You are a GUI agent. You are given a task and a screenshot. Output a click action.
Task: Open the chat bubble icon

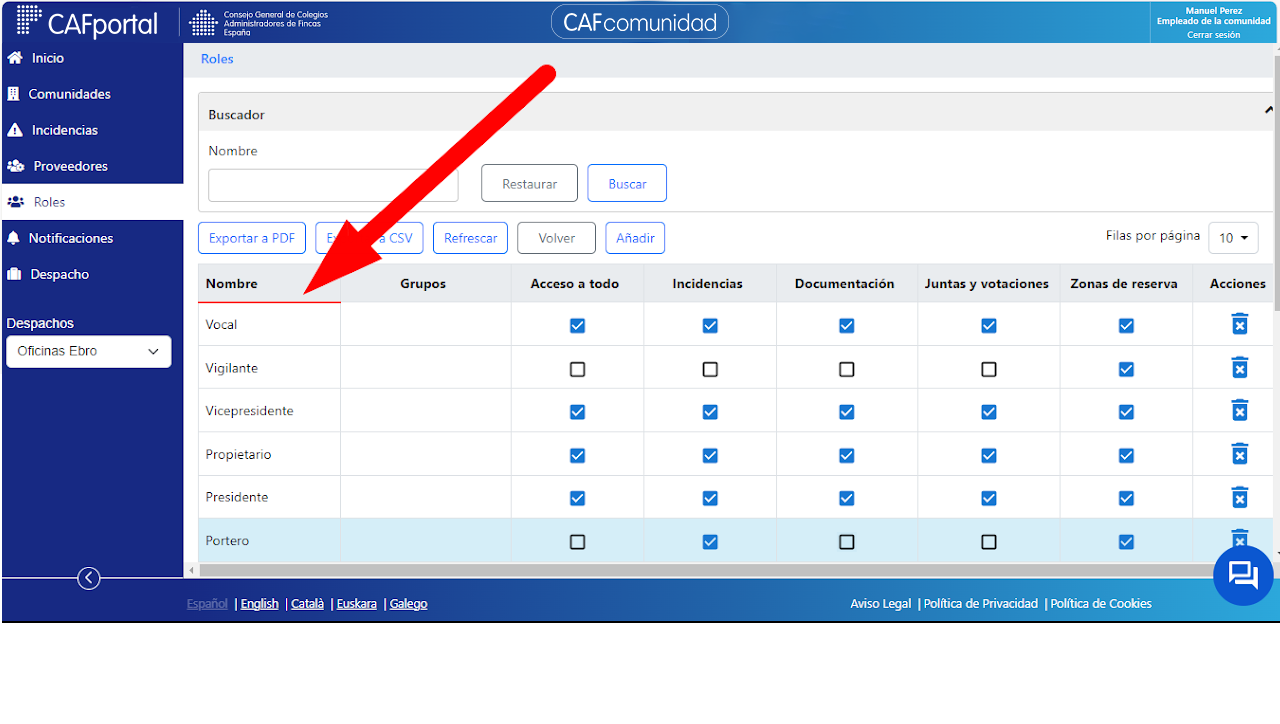(x=1243, y=575)
